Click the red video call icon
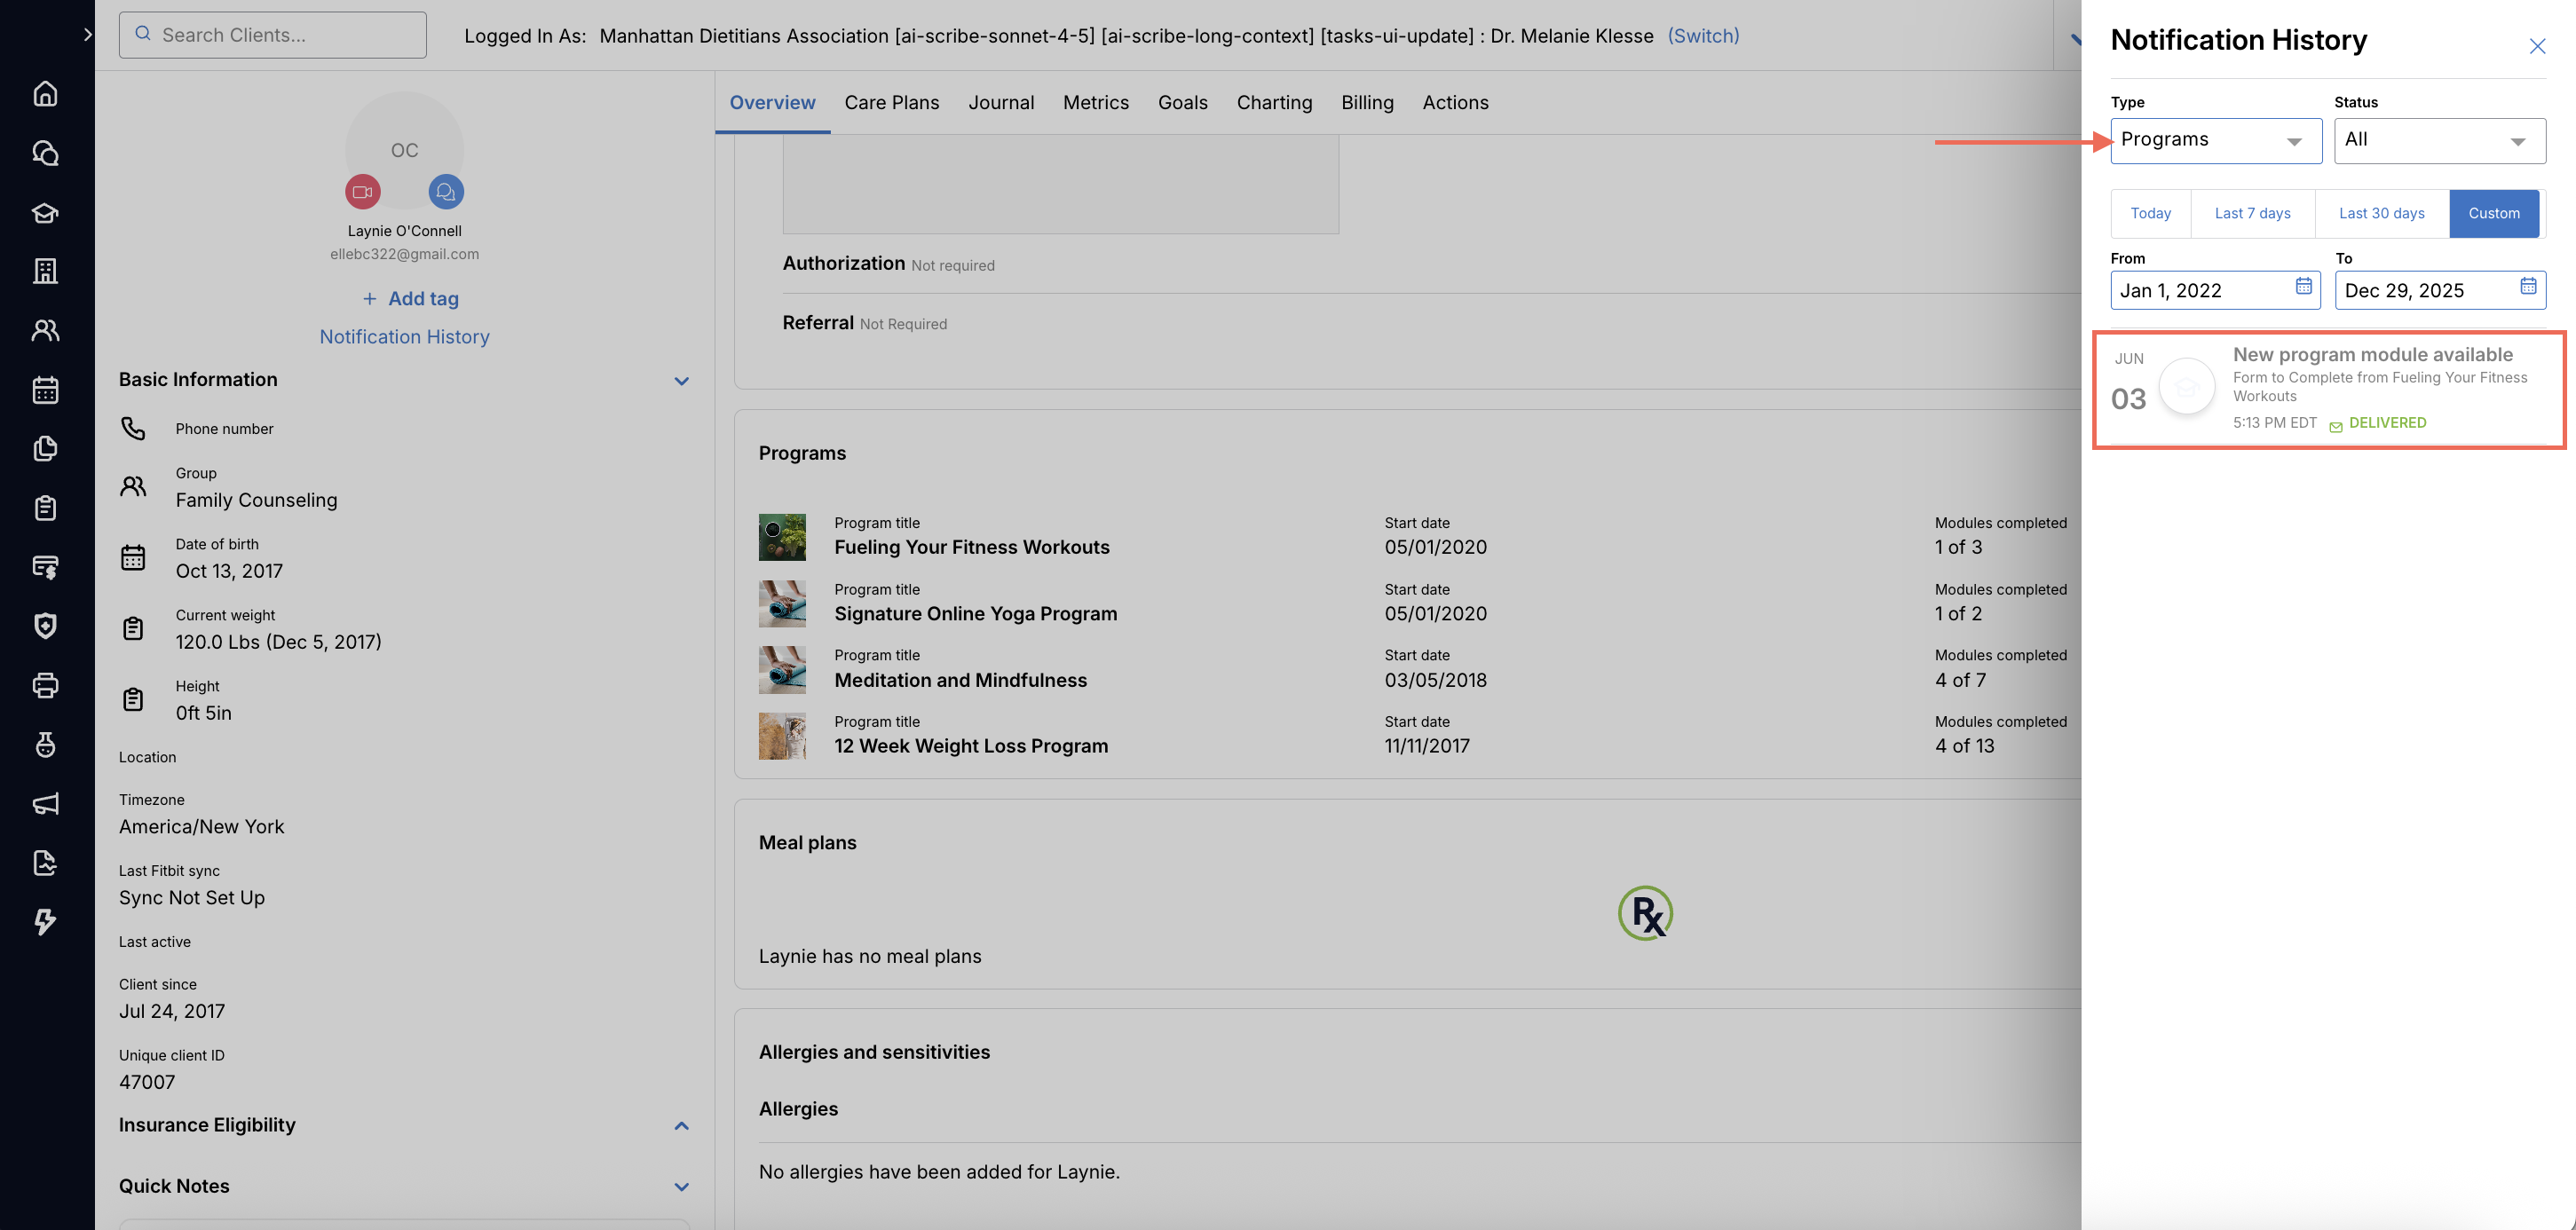This screenshot has height=1230, width=2576. pyautogui.click(x=362, y=192)
